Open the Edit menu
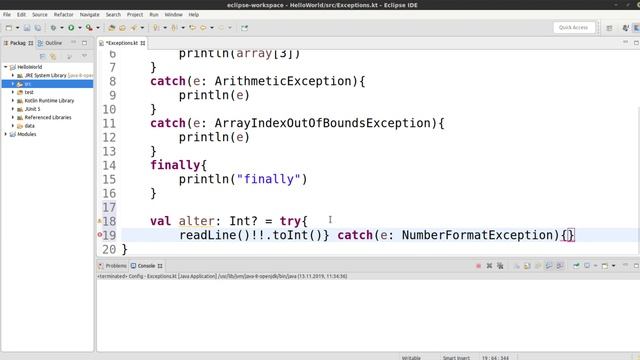The height and width of the screenshot is (360, 640). click(21, 14)
